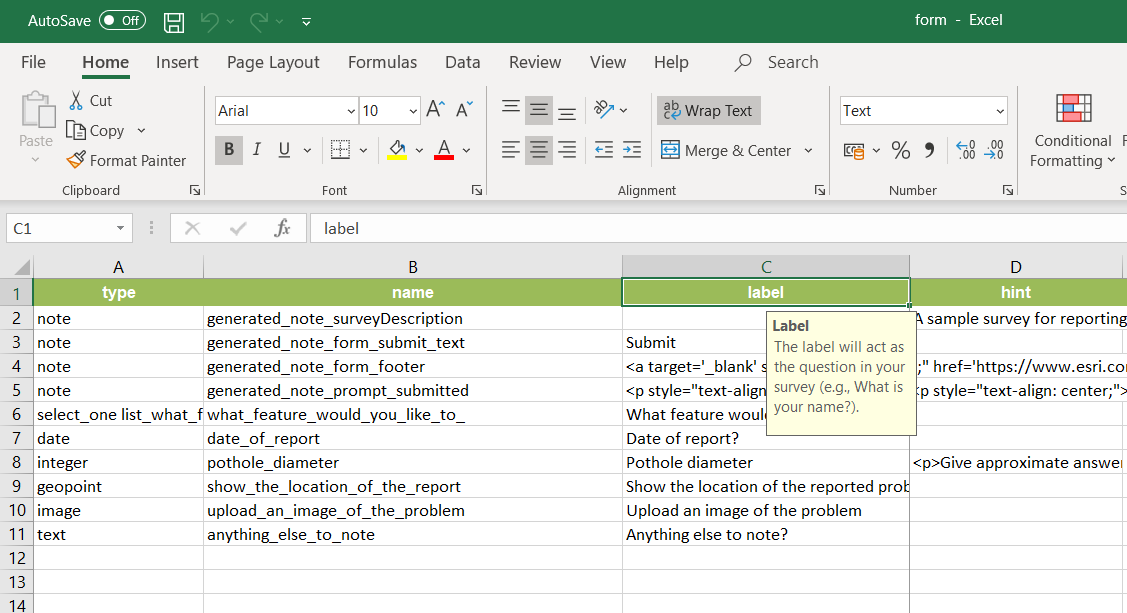Toggle Bold formatting off
Image resolution: width=1127 pixels, height=613 pixels.
pos(229,150)
